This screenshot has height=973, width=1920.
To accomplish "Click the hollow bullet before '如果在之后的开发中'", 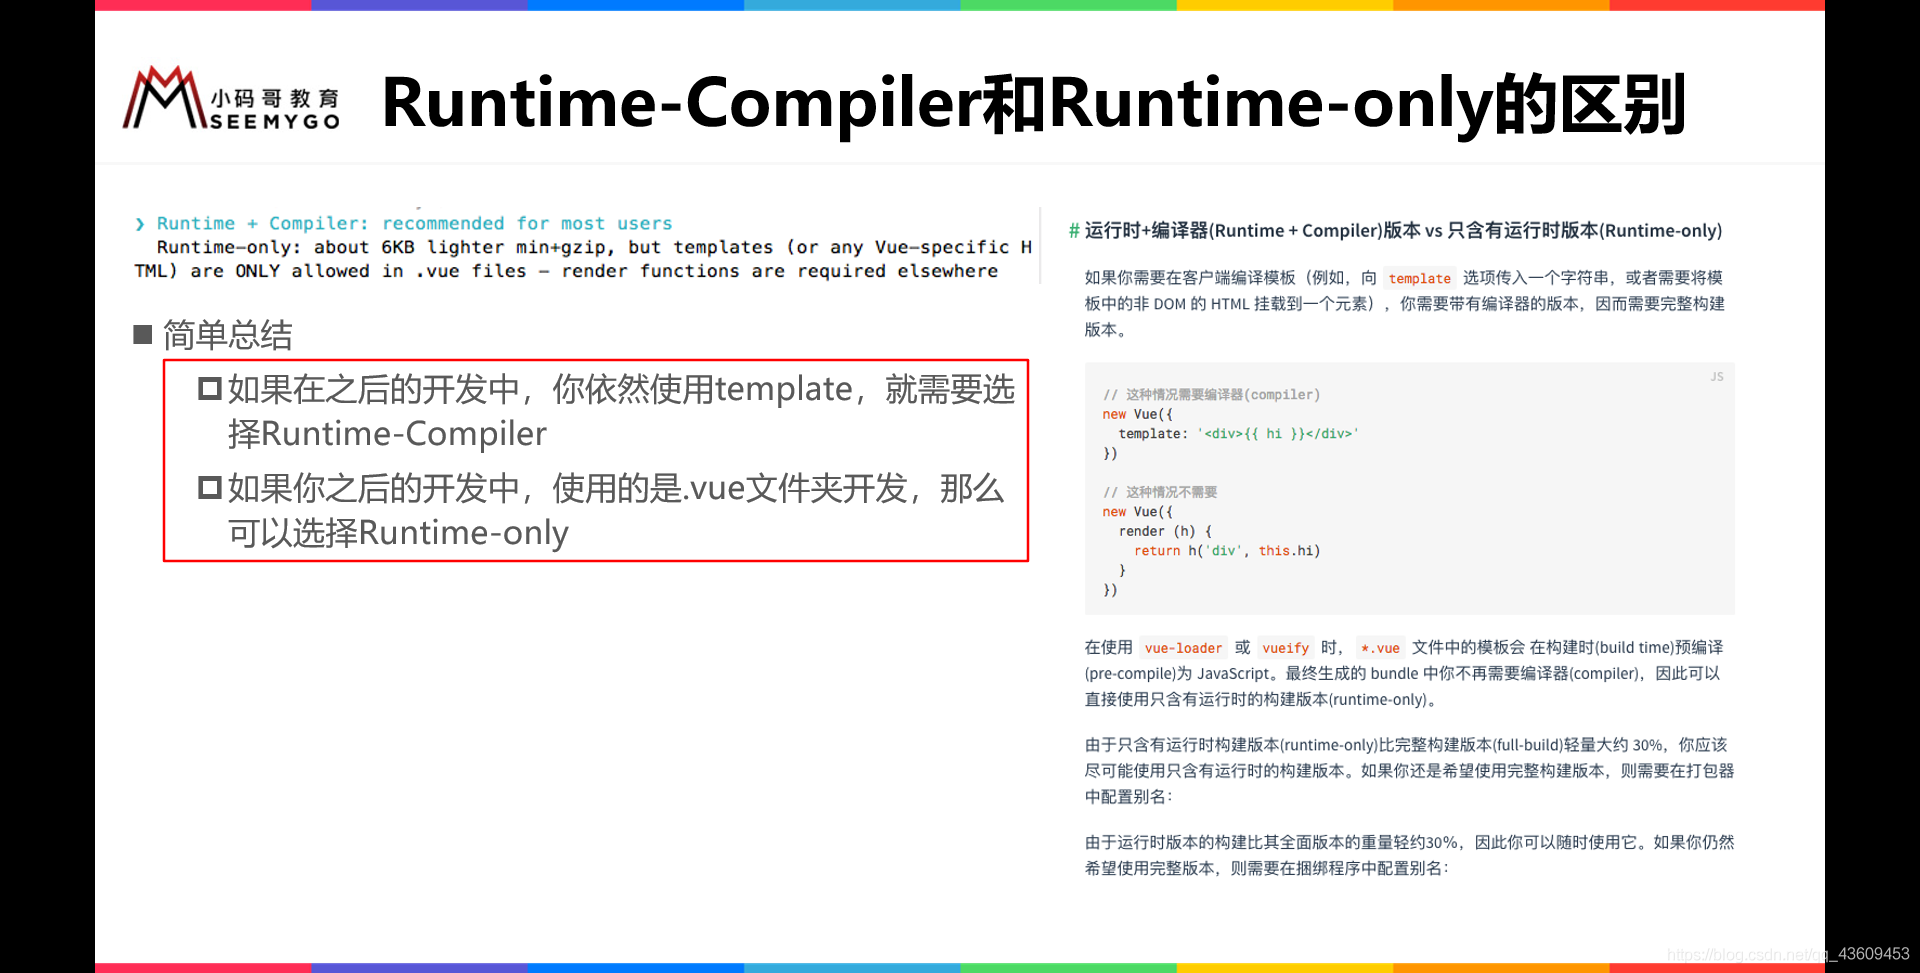I will pos(209,388).
